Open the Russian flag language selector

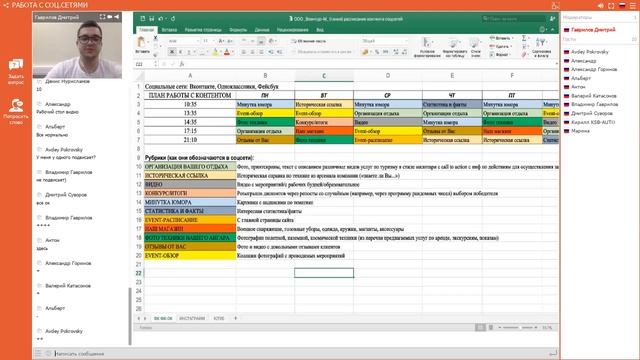622,5
